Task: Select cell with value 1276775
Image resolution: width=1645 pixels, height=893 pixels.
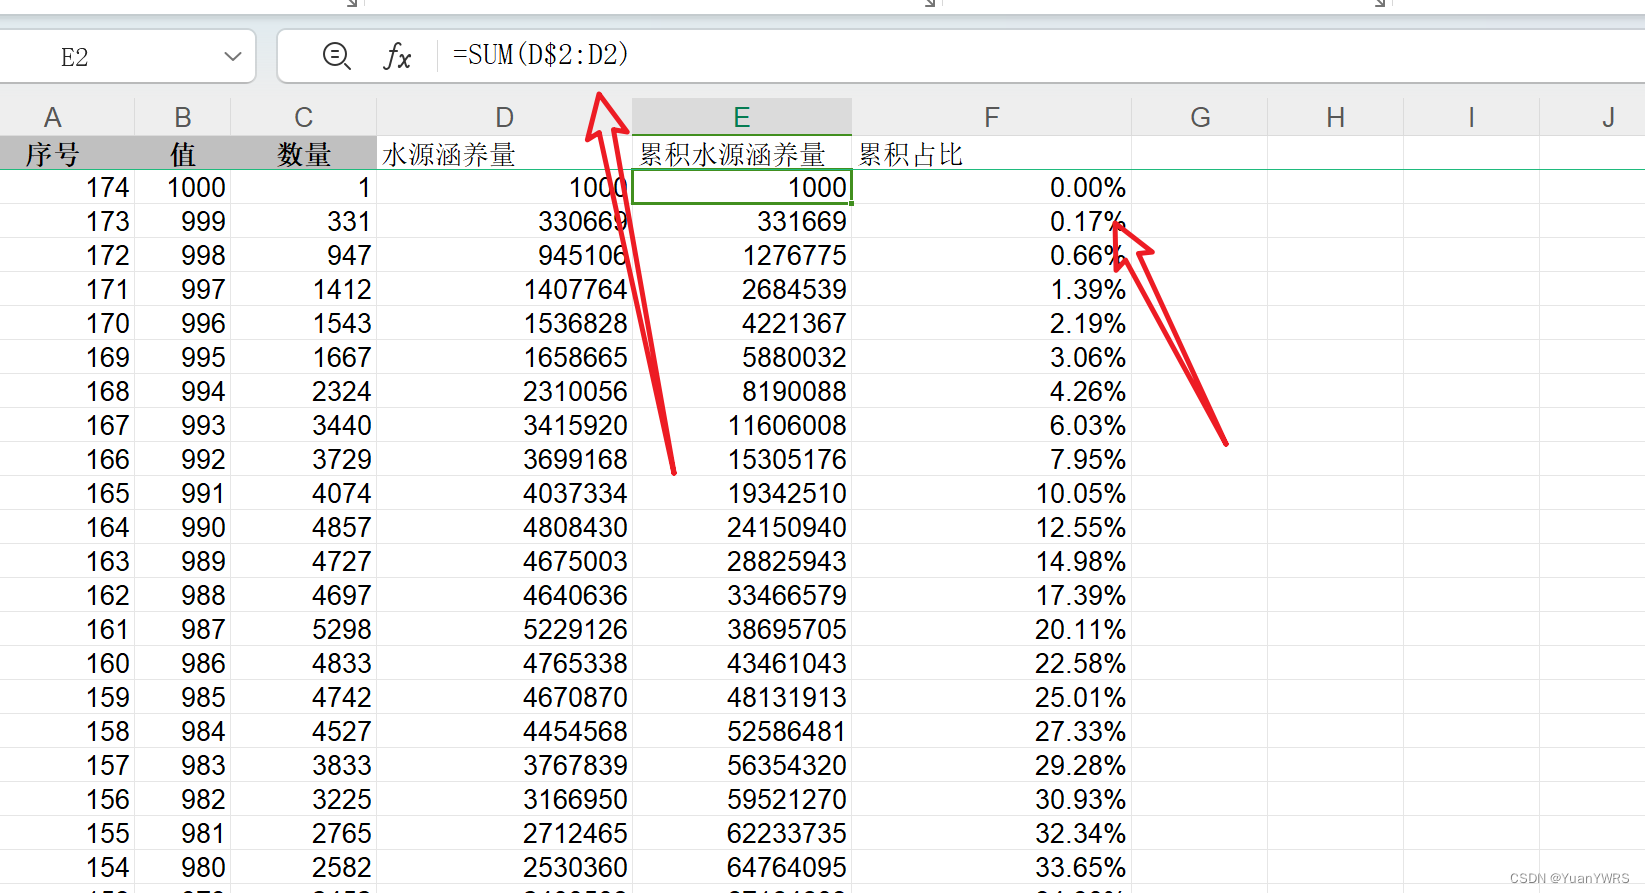Action: [742, 255]
